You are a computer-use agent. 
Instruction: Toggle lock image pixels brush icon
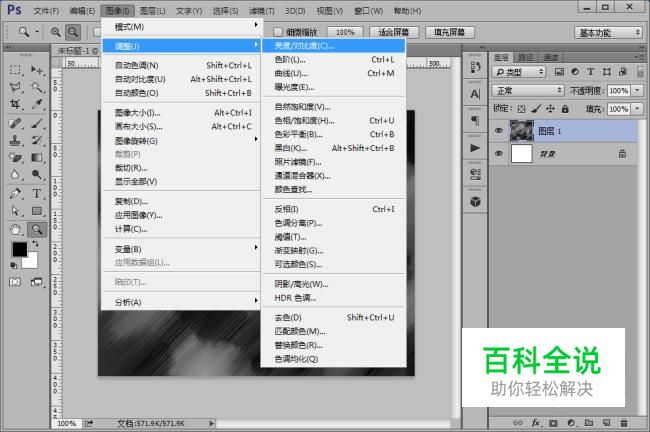(x=536, y=109)
